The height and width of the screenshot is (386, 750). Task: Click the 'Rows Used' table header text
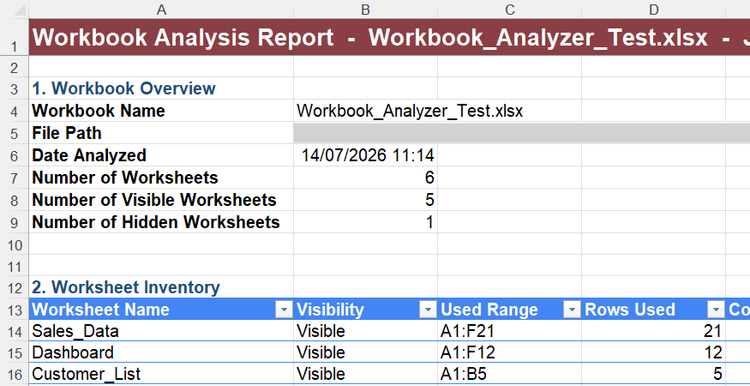tap(629, 309)
